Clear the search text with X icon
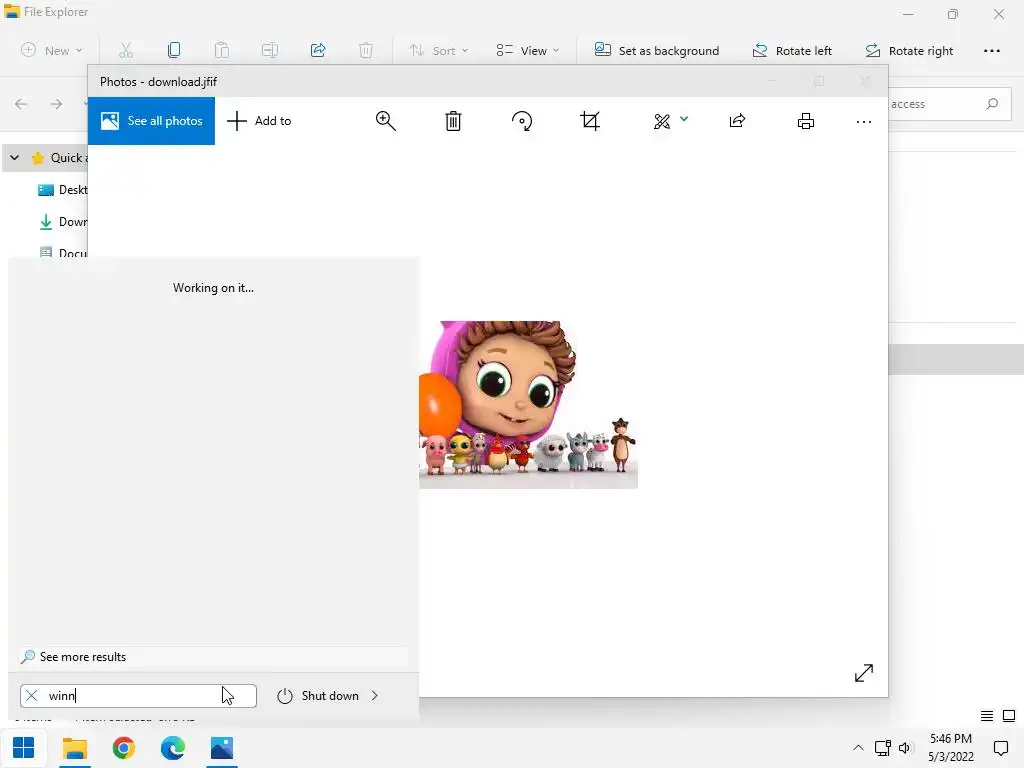 tap(31, 696)
